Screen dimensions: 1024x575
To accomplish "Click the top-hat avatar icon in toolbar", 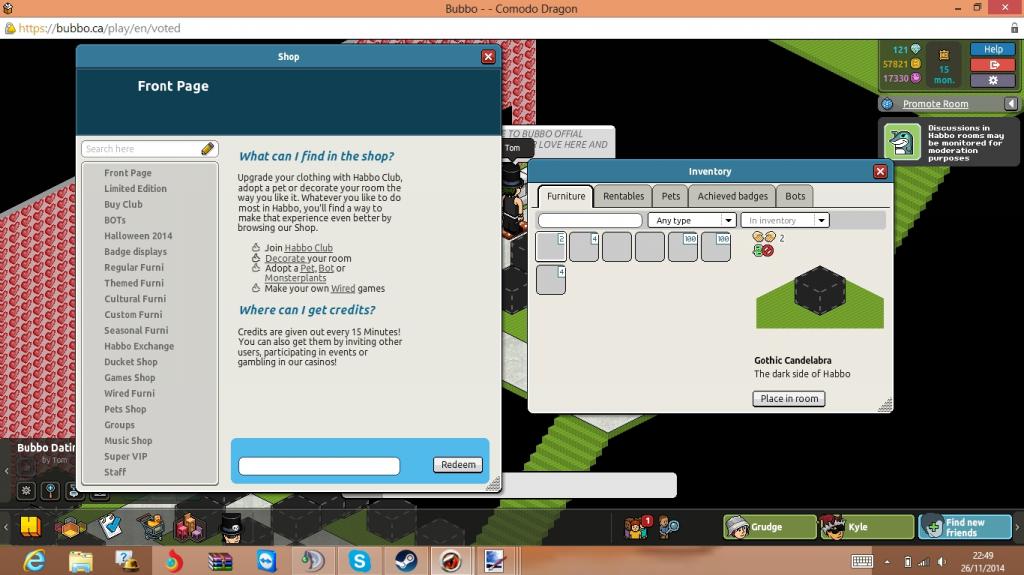I will click(x=231, y=528).
